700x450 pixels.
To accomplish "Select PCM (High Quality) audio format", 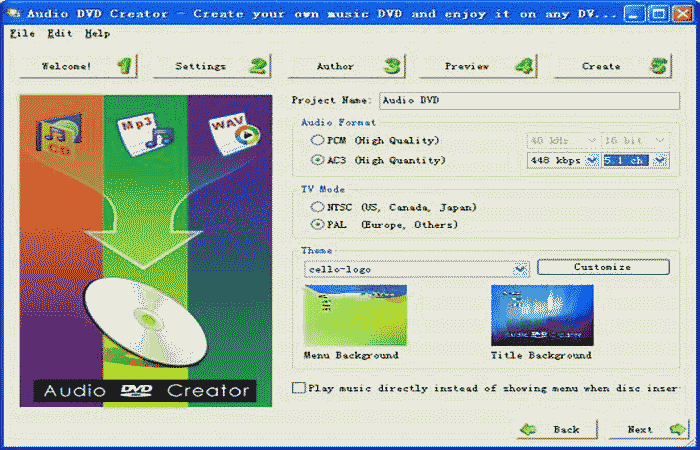I will pyautogui.click(x=318, y=141).
